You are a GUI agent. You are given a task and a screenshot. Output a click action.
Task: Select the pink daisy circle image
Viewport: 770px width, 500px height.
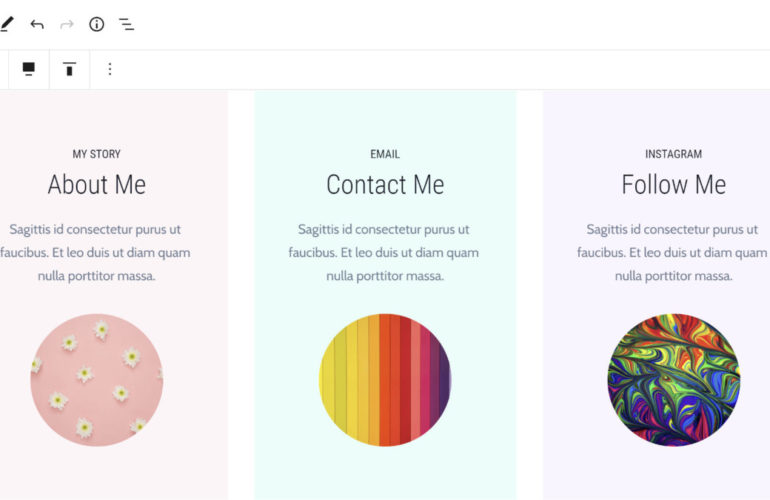tap(96, 380)
